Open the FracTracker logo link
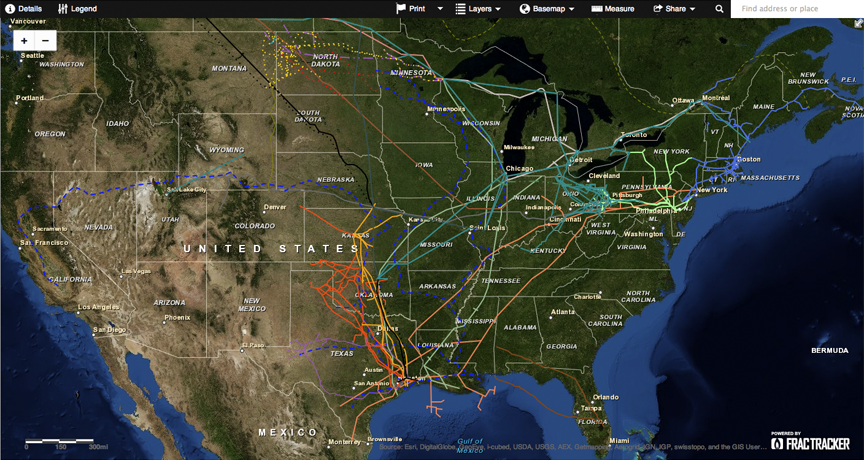 coord(810,443)
